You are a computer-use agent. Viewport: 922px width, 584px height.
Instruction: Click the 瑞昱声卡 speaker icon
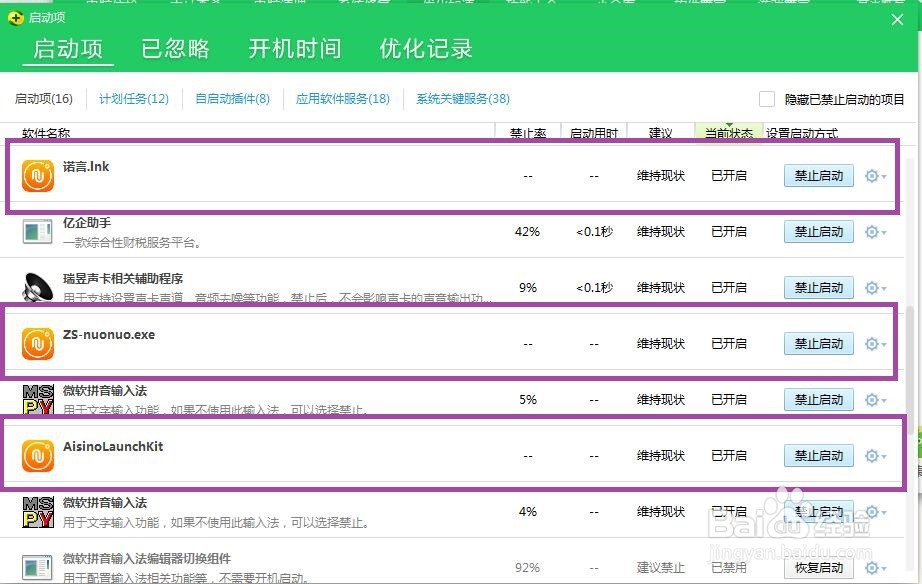[38, 288]
